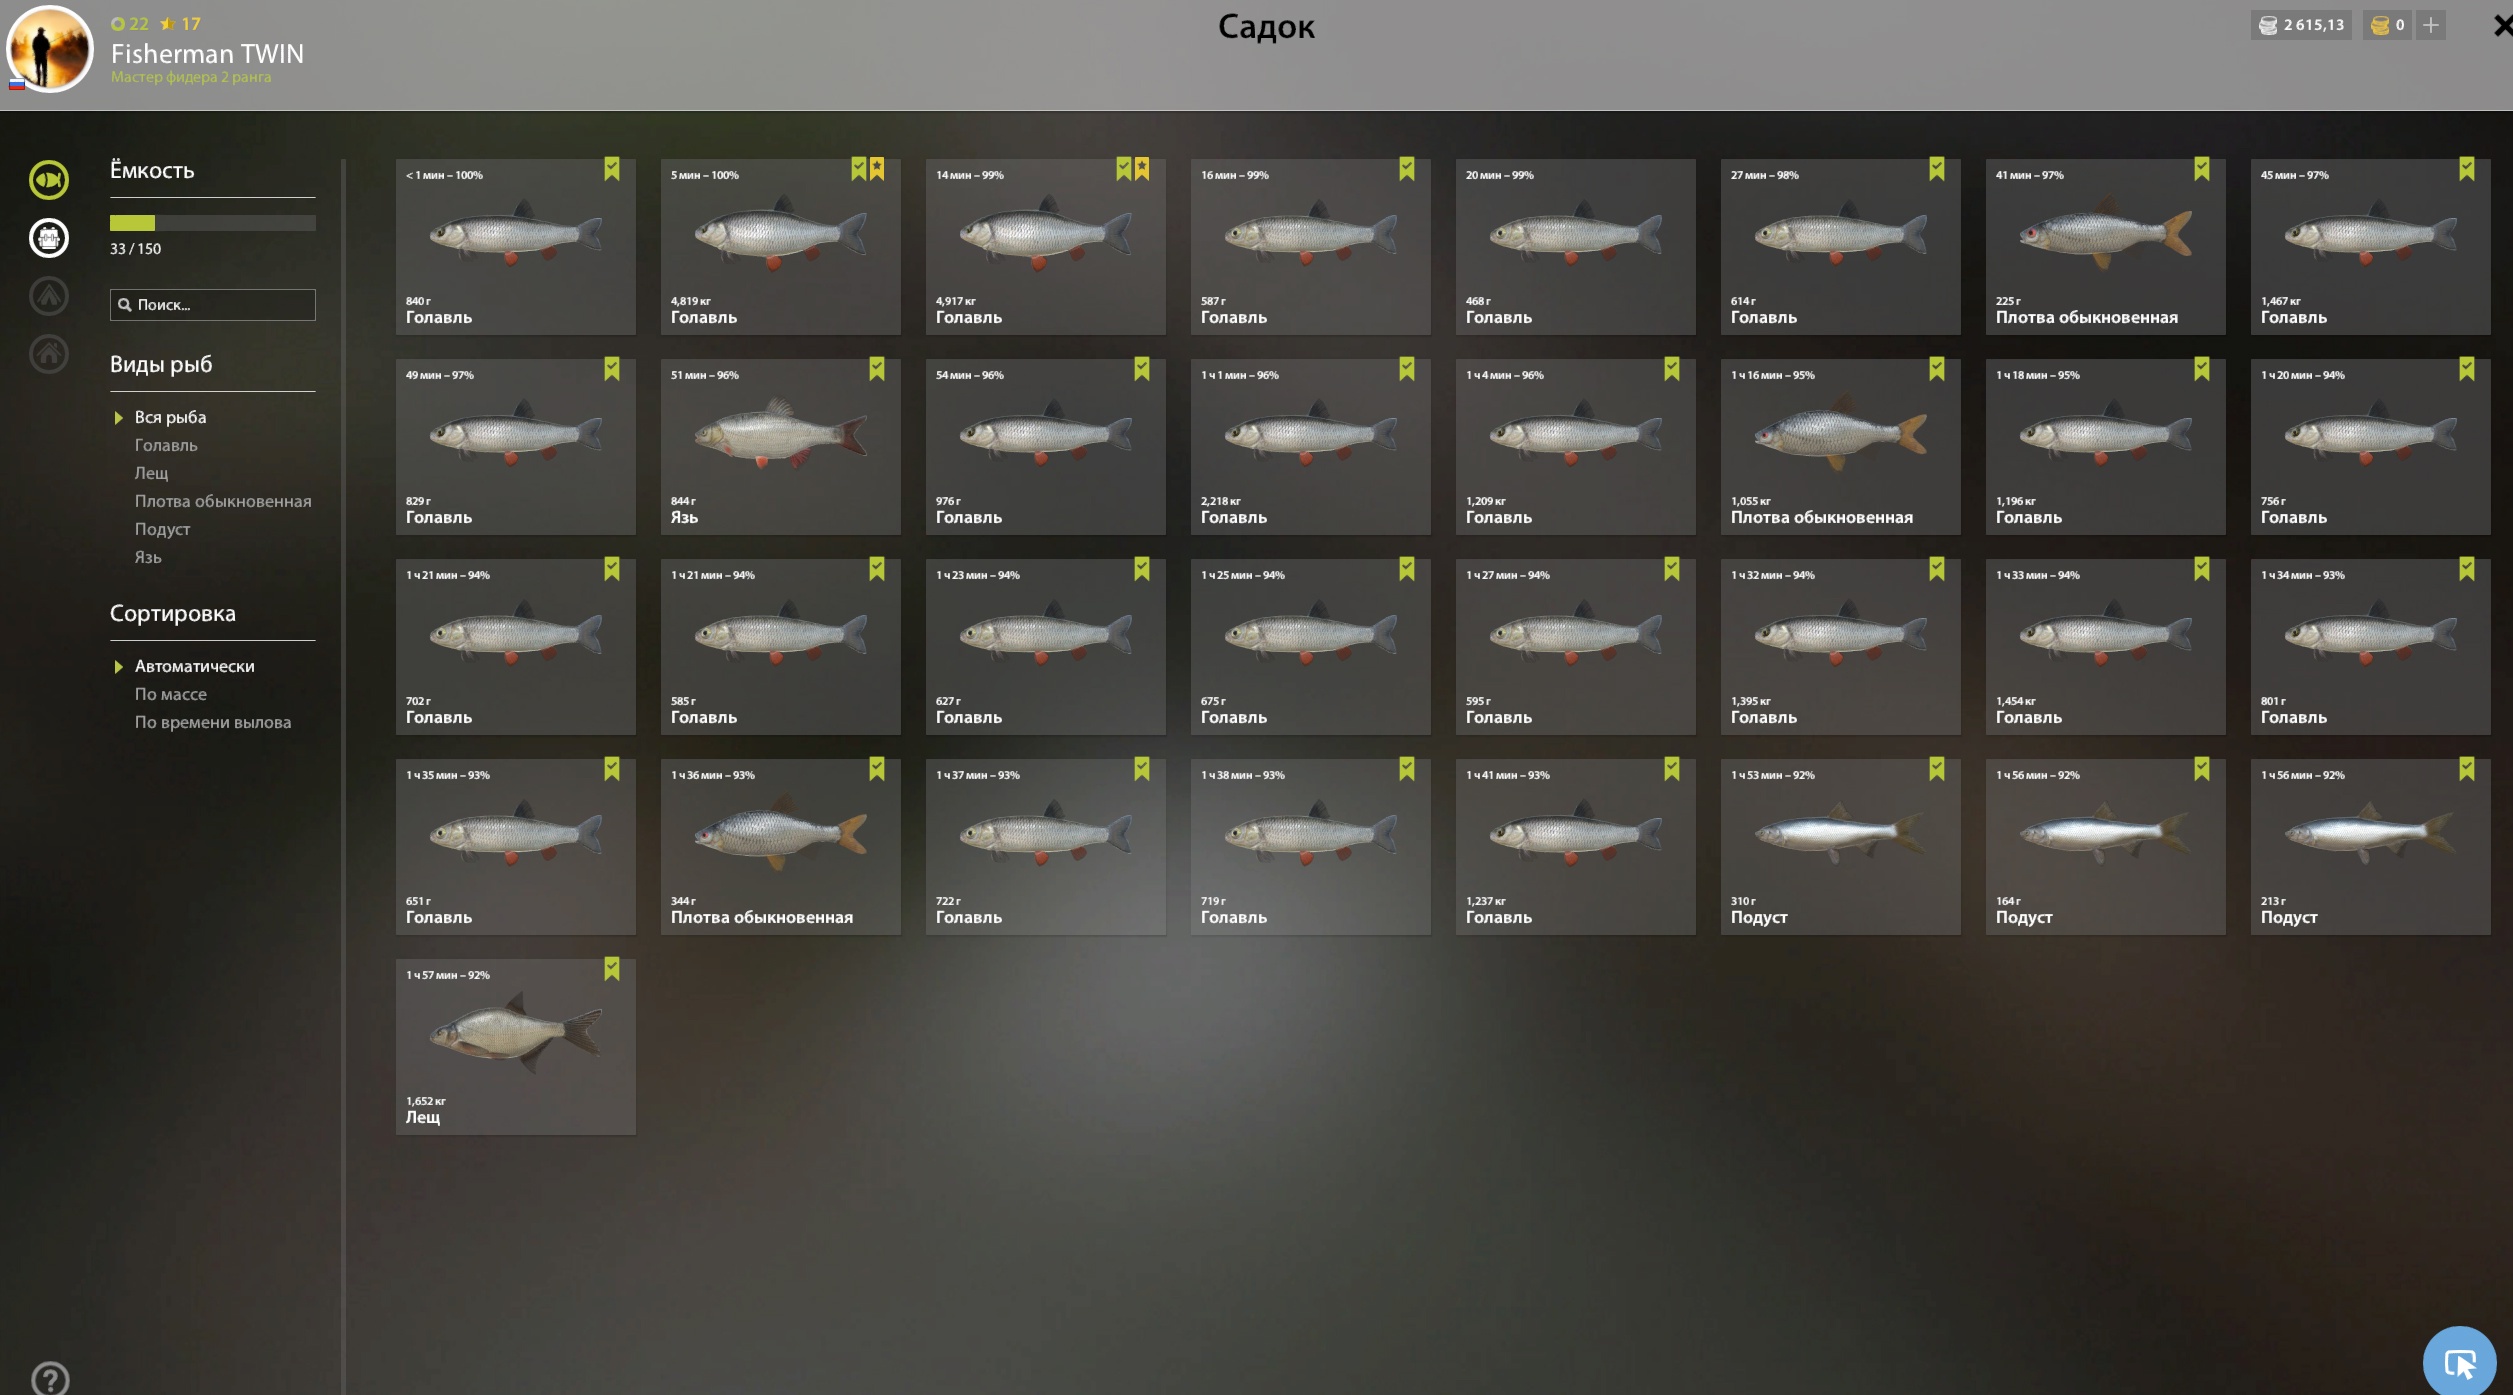This screenshot has width=2513, height=1395.
Task: Filter fish list by Голавль
Action: 166,445
